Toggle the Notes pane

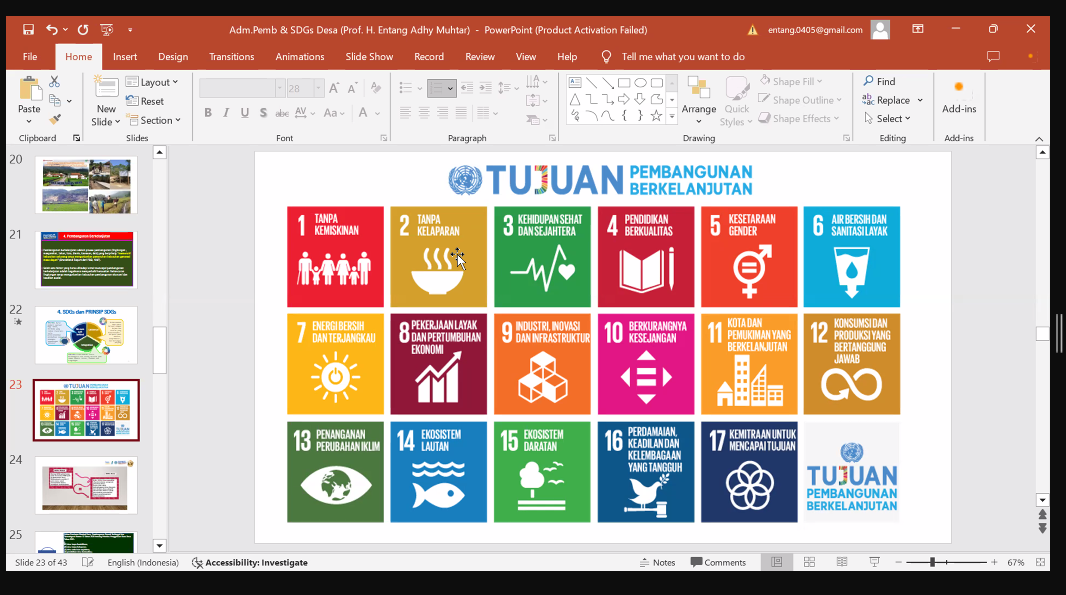click(657, 563)
